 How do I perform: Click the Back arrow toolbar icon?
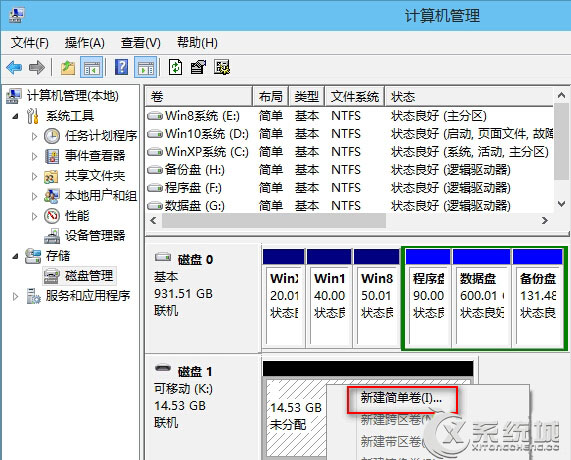pos(15,67)
